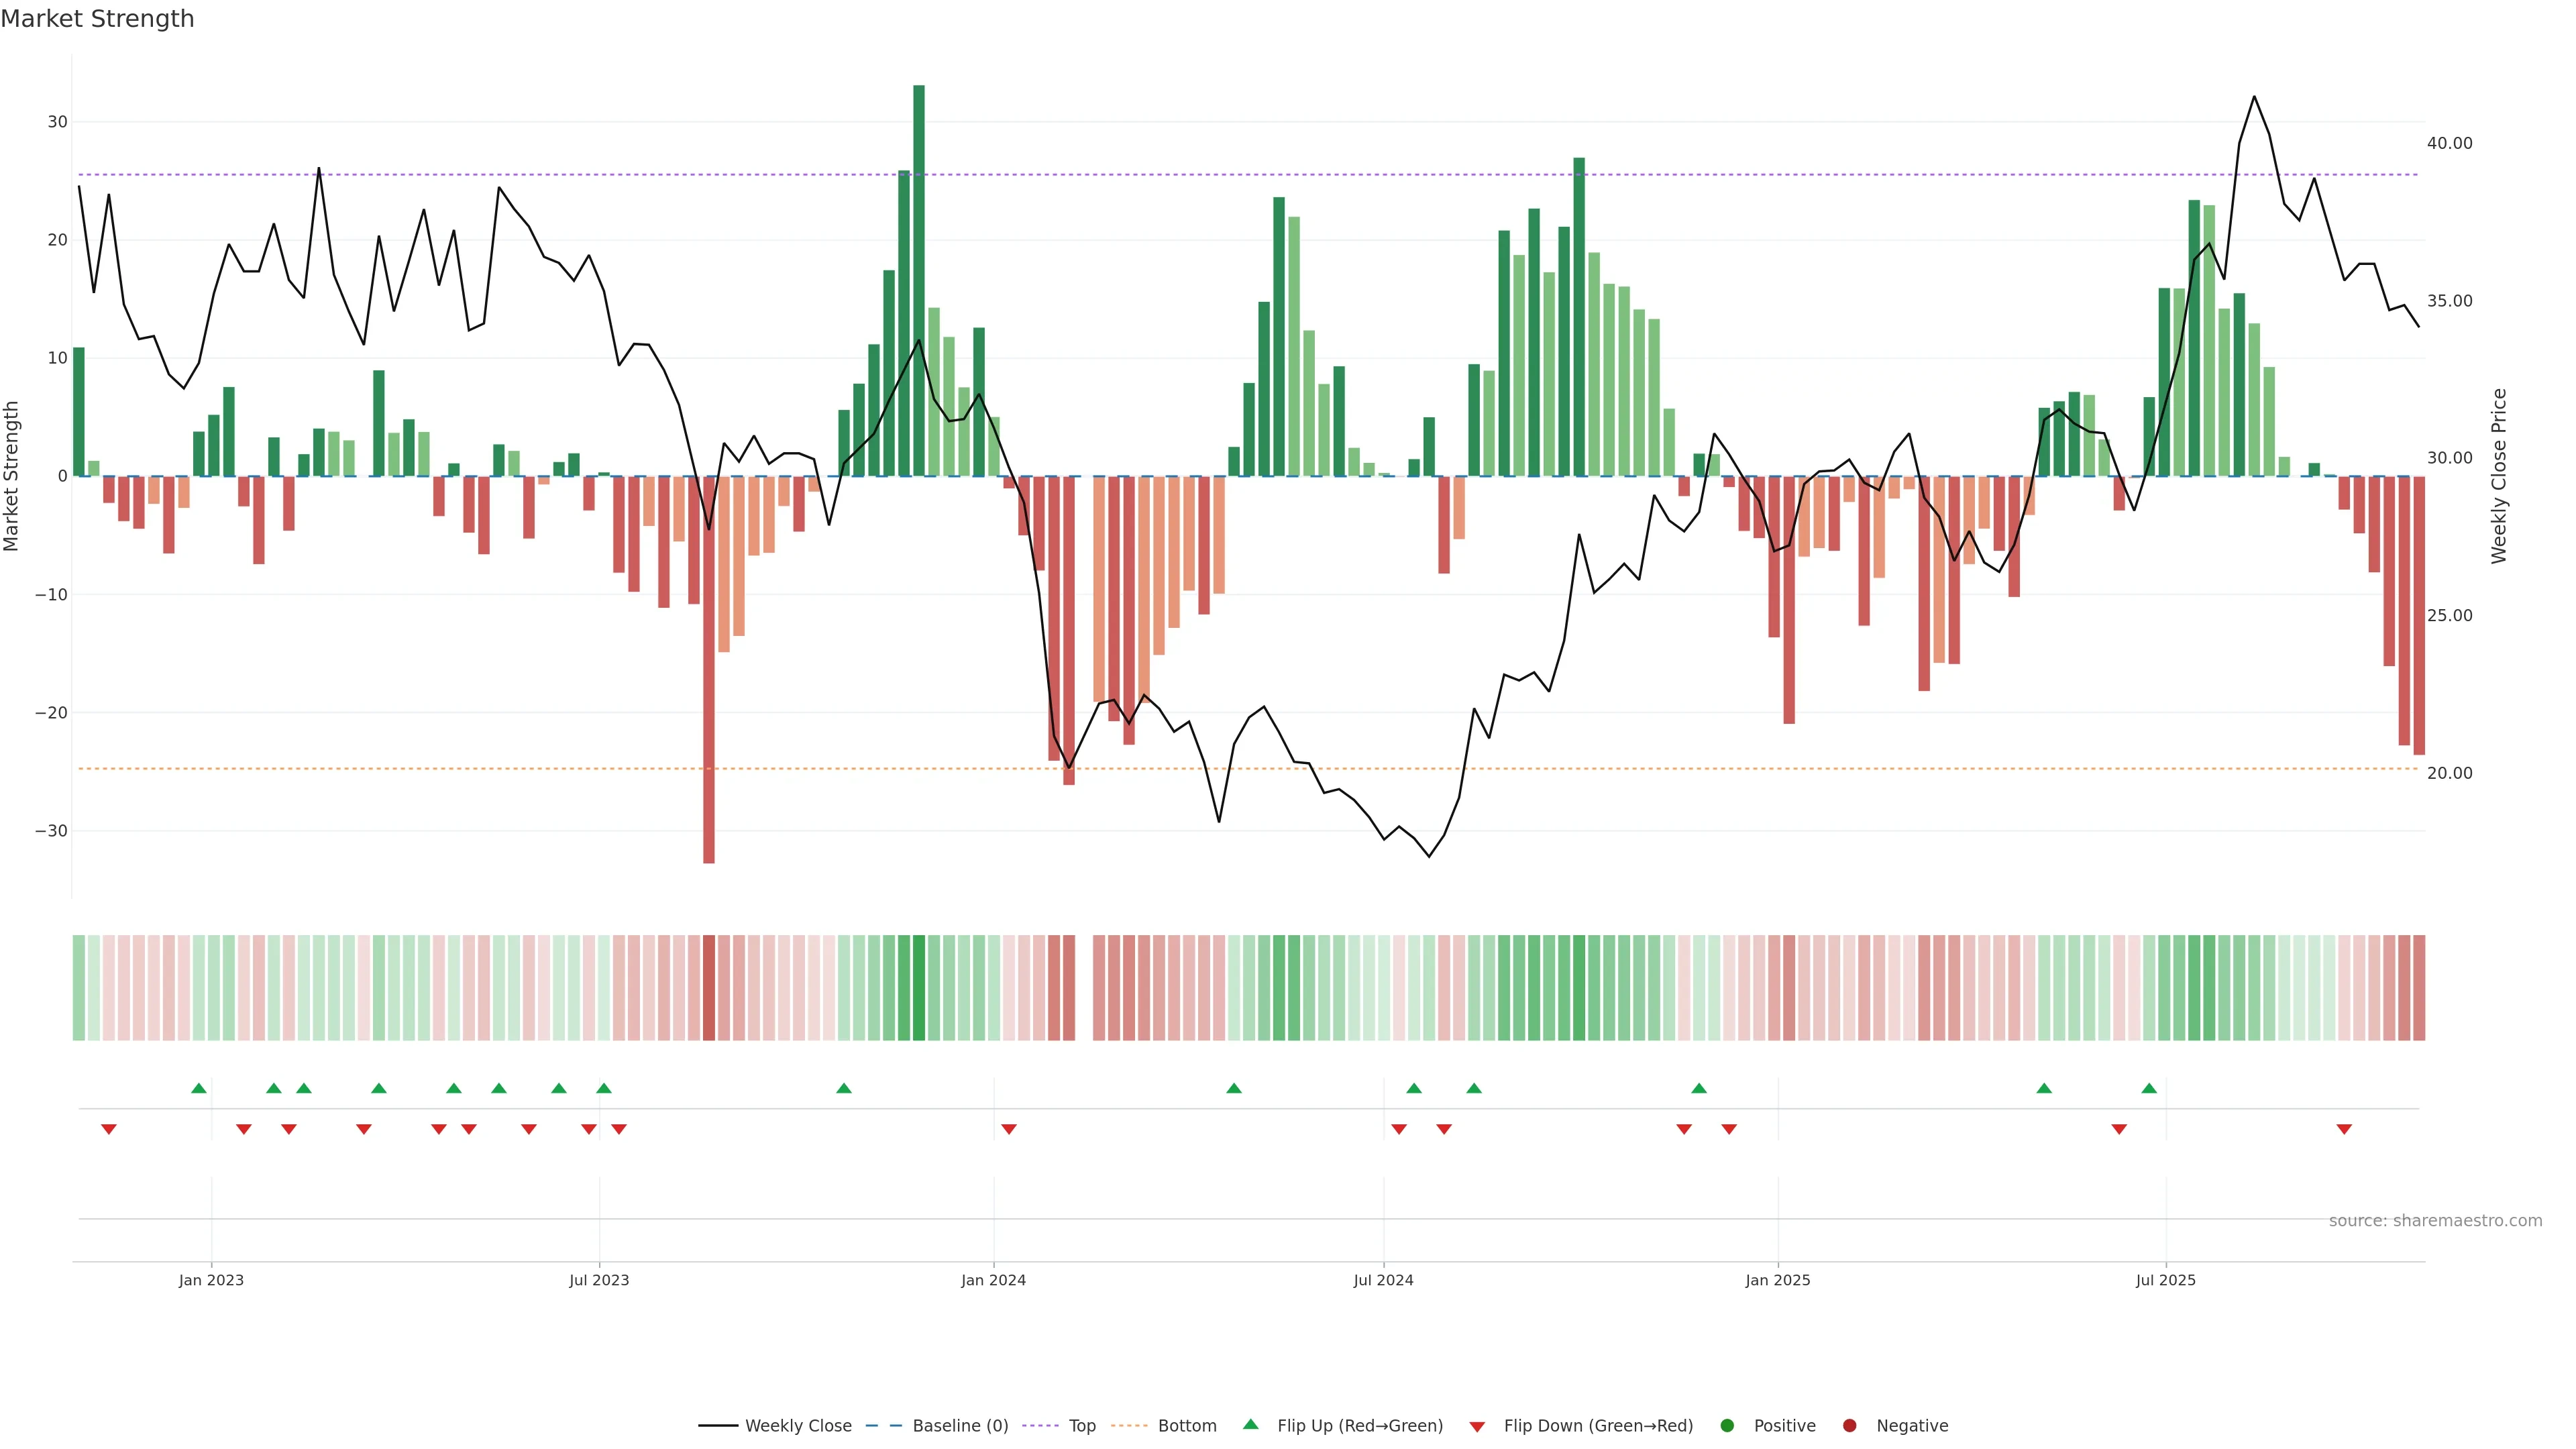The height and width of the screenshot is (1449, 2576).
Task: Click the red Flip Down legend triangle
Action: 1477,1427
